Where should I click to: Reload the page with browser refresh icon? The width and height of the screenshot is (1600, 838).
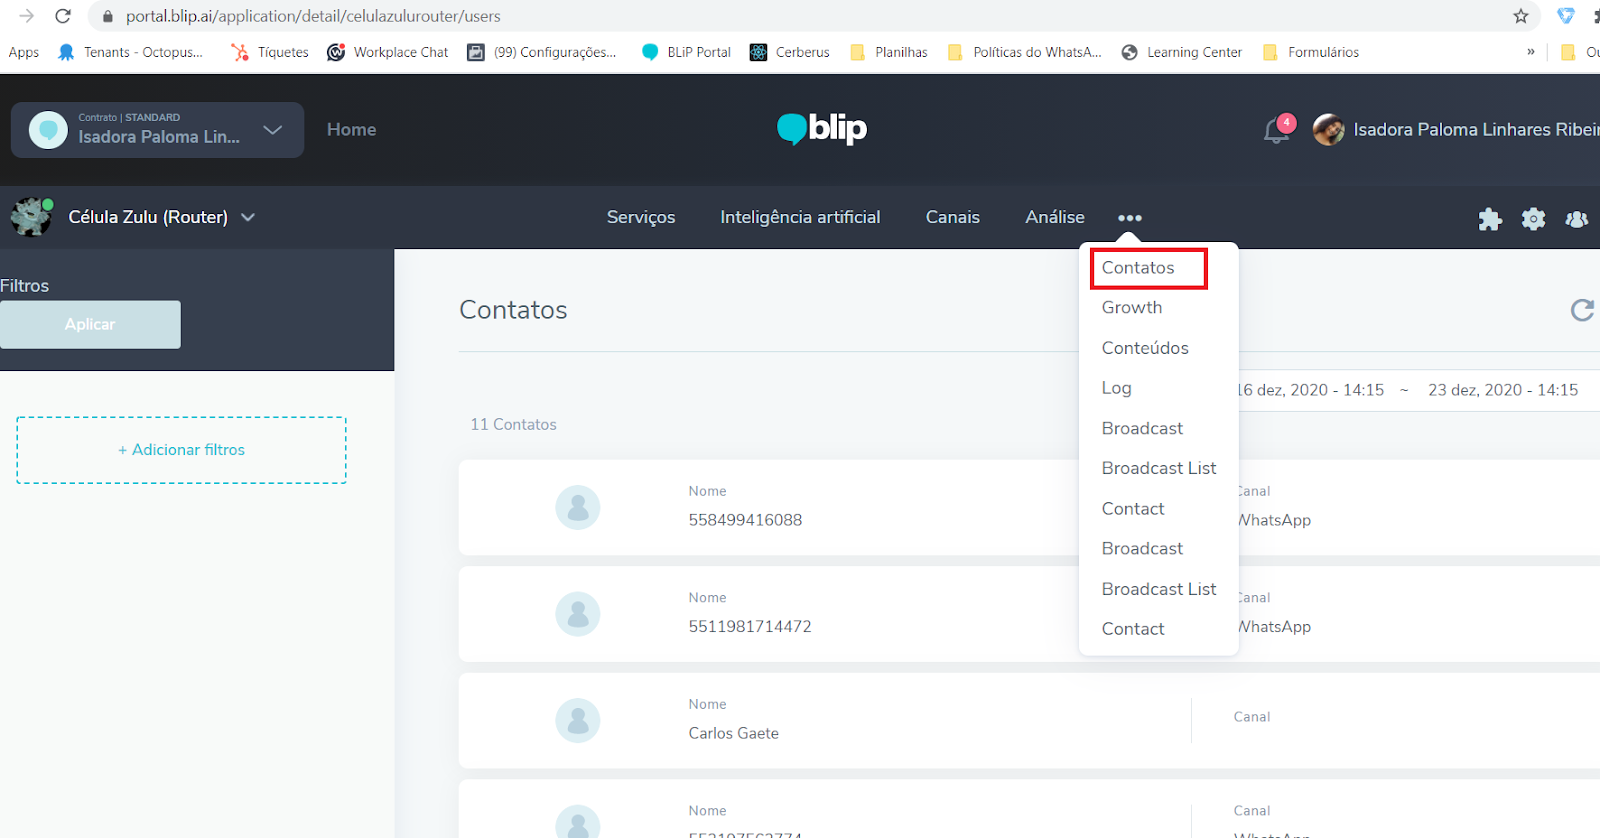point(63,16)
